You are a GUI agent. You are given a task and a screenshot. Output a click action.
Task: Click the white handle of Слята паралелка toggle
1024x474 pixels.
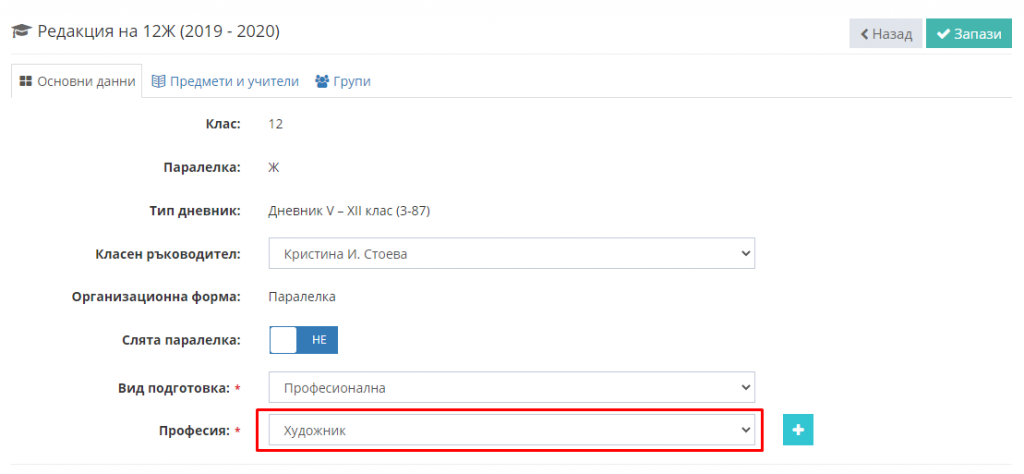(283, 340)
